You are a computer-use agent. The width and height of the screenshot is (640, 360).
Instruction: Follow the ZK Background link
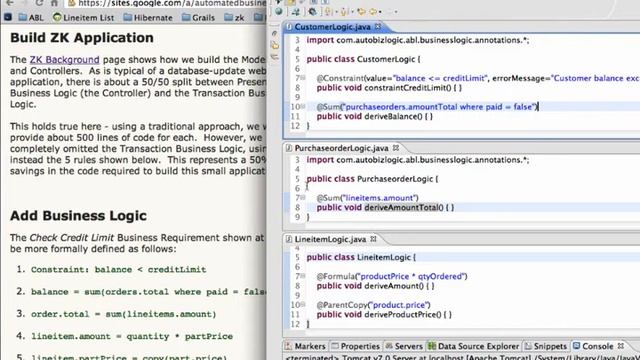click(x=64, y=60)
